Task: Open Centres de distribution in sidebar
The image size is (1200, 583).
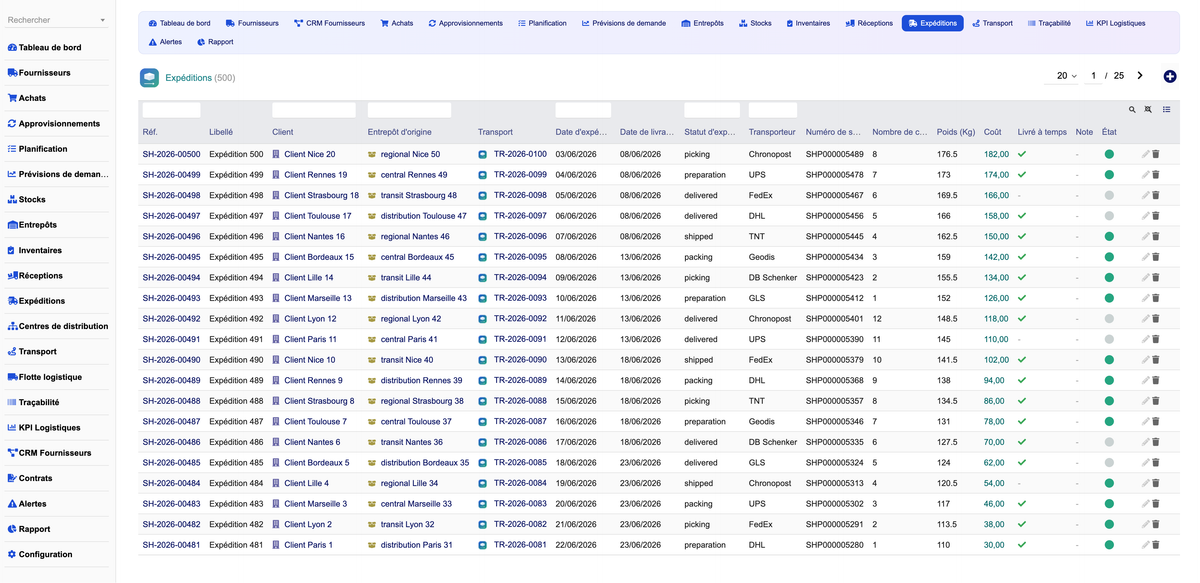Action: point(57,326)
